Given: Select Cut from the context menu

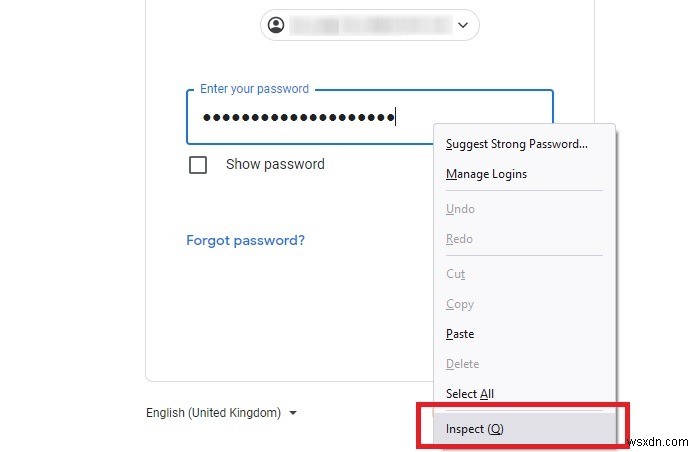Looking at the screenshot, I should [x=455, y=274].
